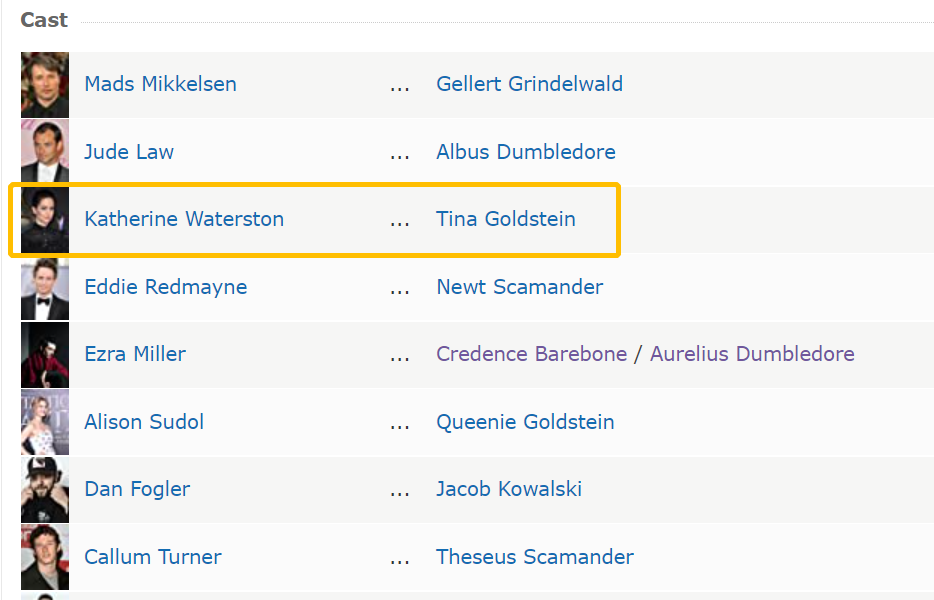
Task: Open Eddie Redmayne's headshot thumbnail
Action: tap(45, 287)
